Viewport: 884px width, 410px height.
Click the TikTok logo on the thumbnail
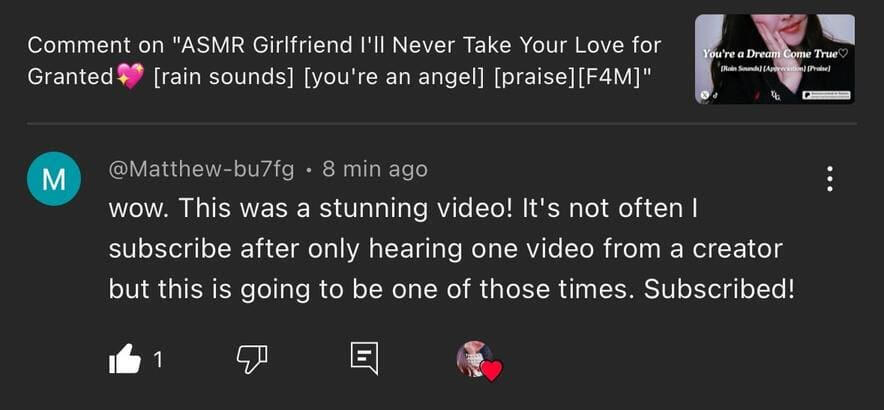pyautogui.click(x=717, y=94)
